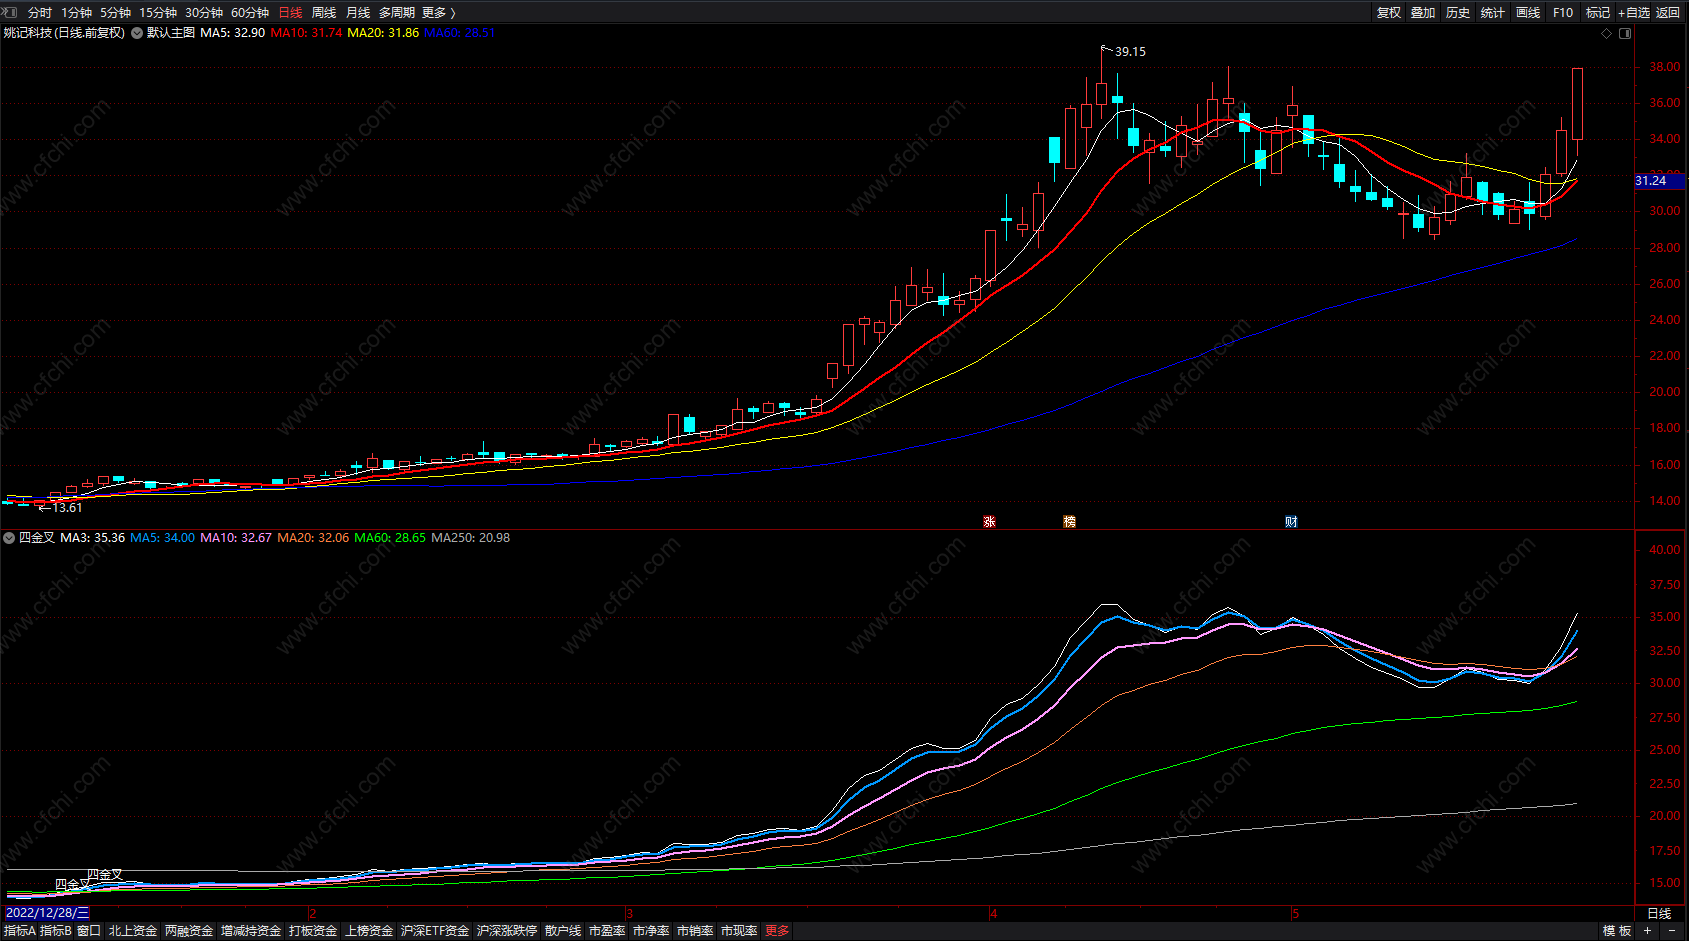Viewport: 1689px width, 941px height.
Task: Click the 四金叉 indicator name
Action: pyautogui.click(x=37, y=538)
